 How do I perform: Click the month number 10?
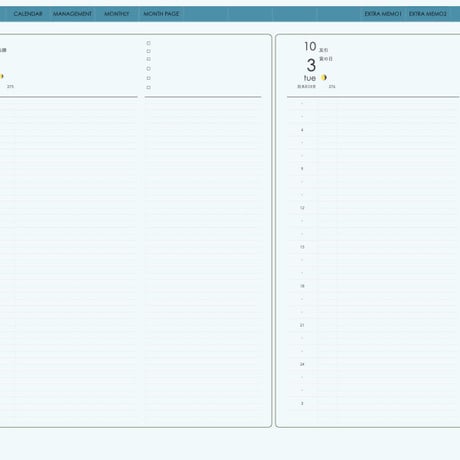310,46
